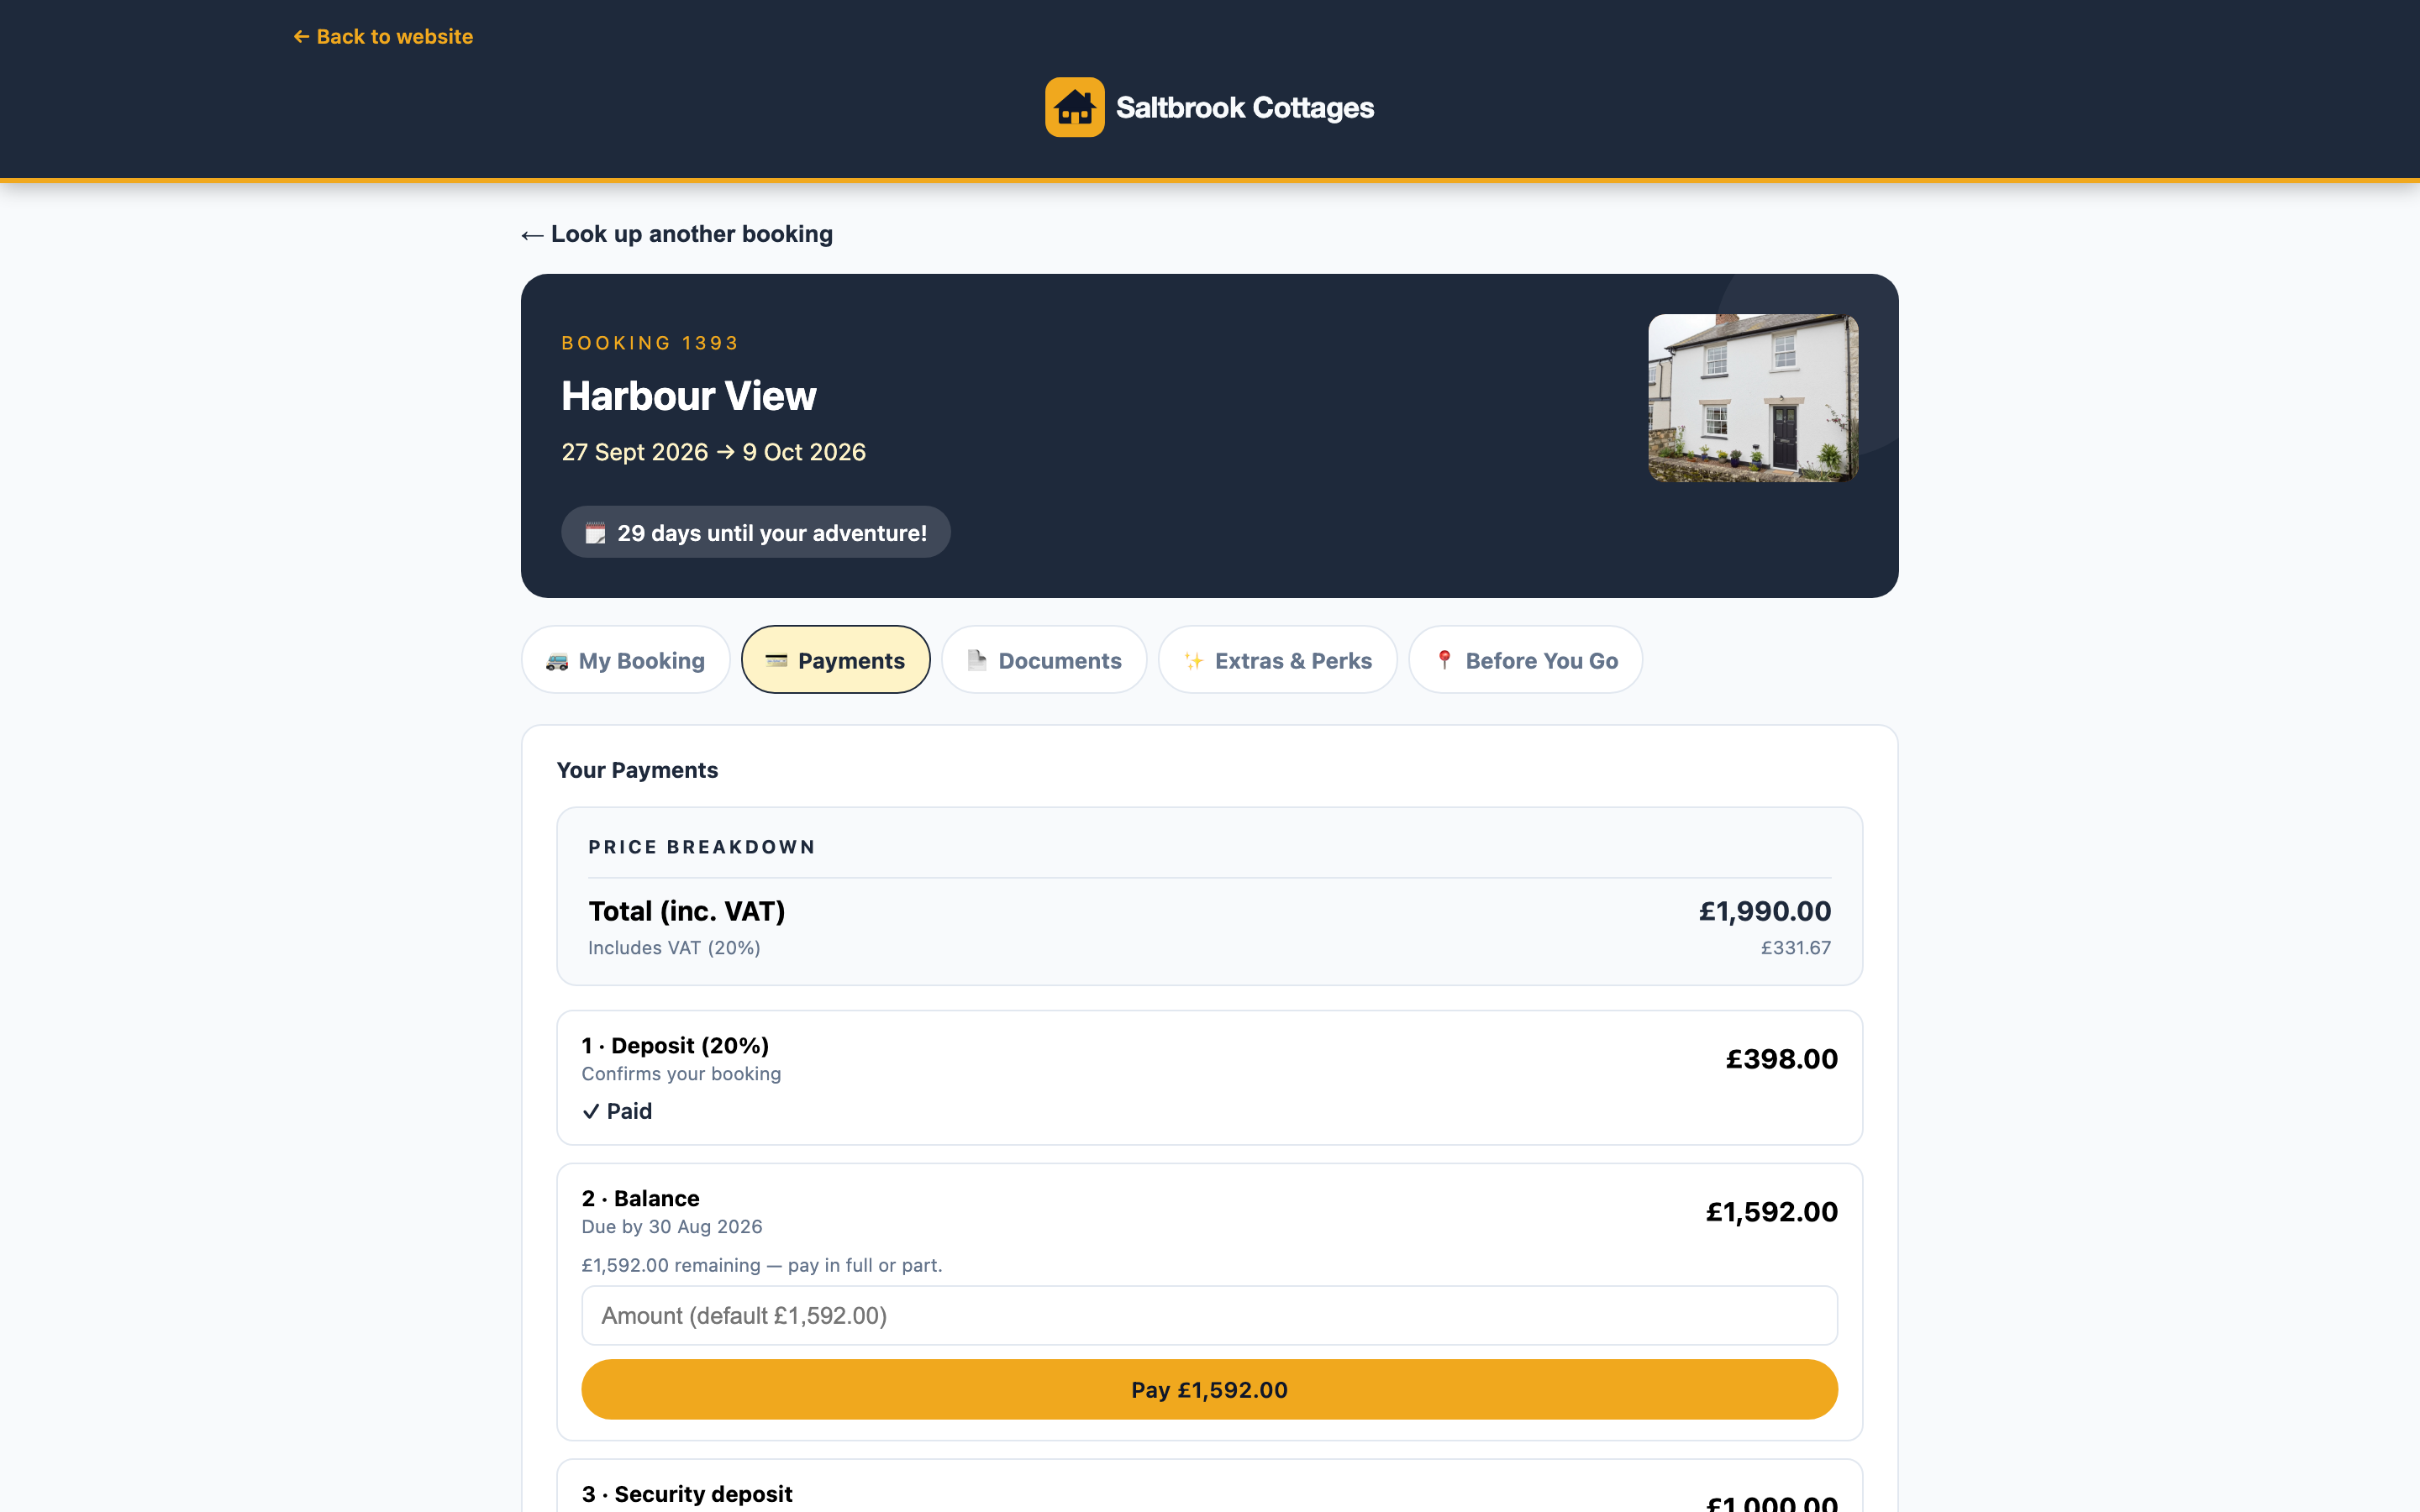Click the van icon on My Booking tab
Viewport: 2420px width, 1512px height.
click(557, 661)
